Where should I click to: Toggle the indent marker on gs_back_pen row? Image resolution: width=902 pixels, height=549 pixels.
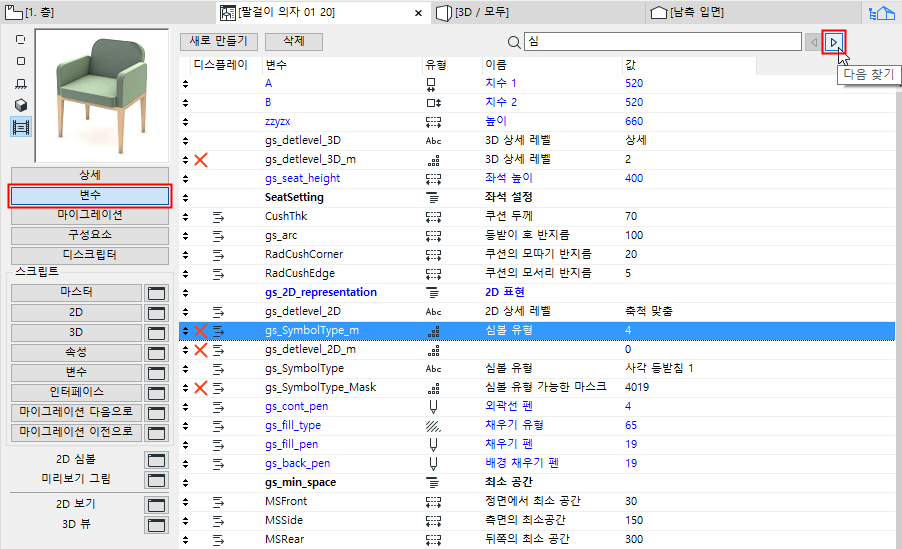(x=218, y=464)
